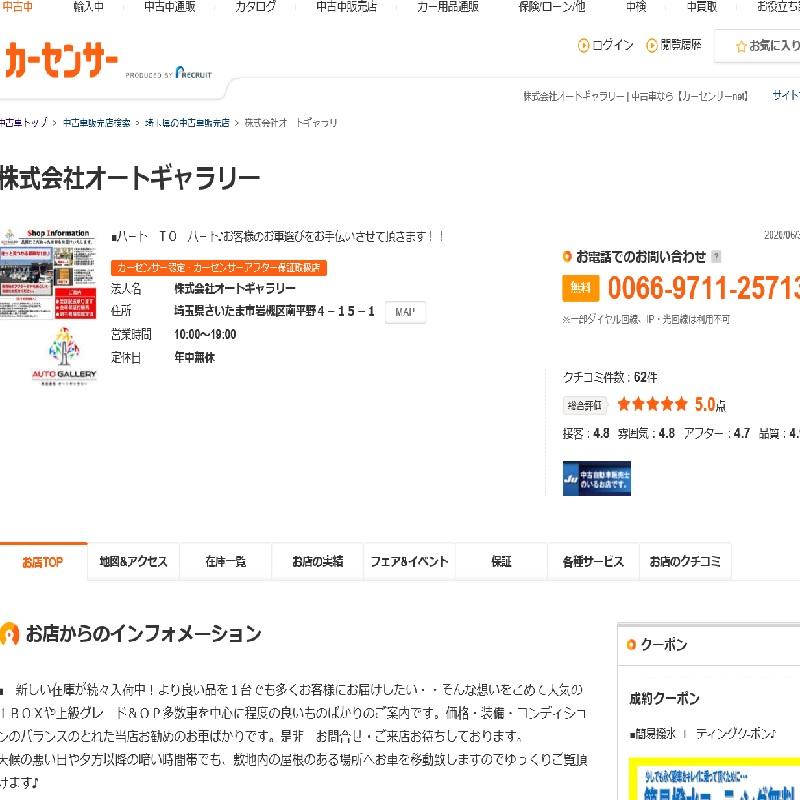Viewport: 800px width, 800px height.
Task: Switch to the 地図&アクセス tab
Action: (x=133, y=561)
